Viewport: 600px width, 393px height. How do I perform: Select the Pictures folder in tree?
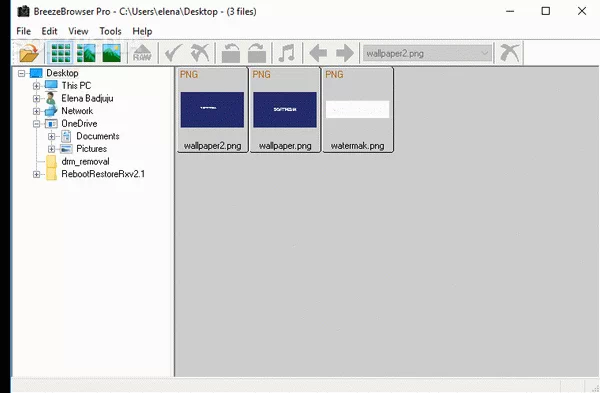(x=91, y=149)
